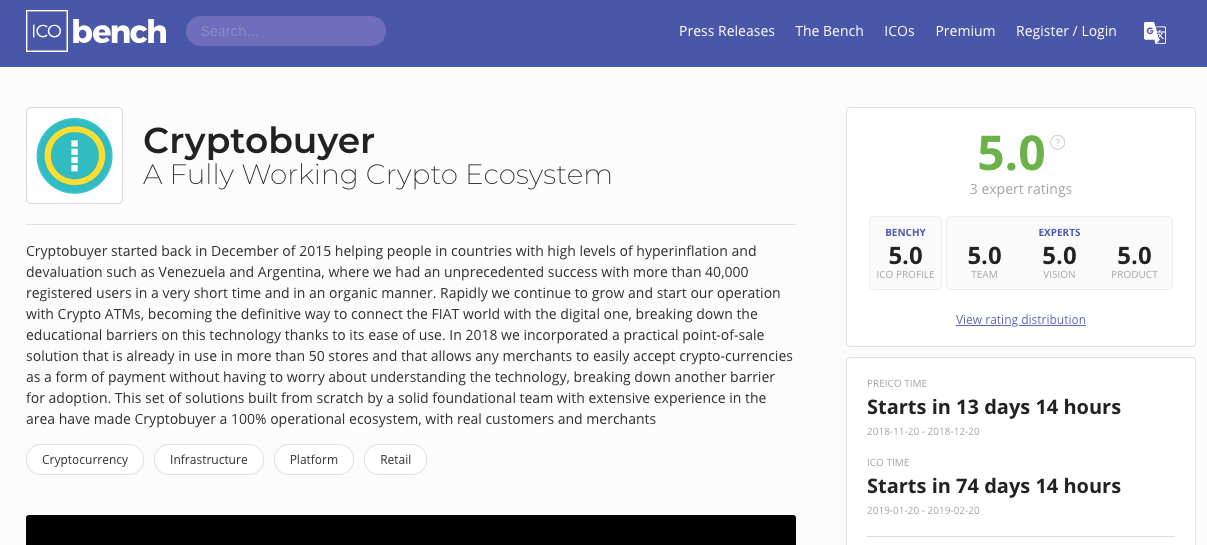1207x545 pixels.
Task: Click the rating help question mark icon
Action: pyautogui.click(x=1058, y=143)
